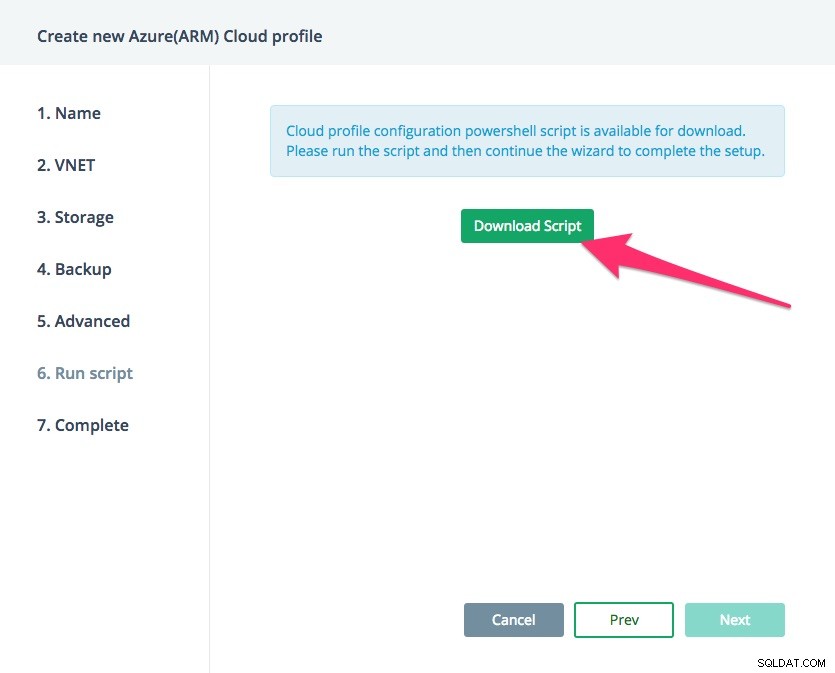Click the gray dialog header bar
The image size is (835, 673).
418,32
